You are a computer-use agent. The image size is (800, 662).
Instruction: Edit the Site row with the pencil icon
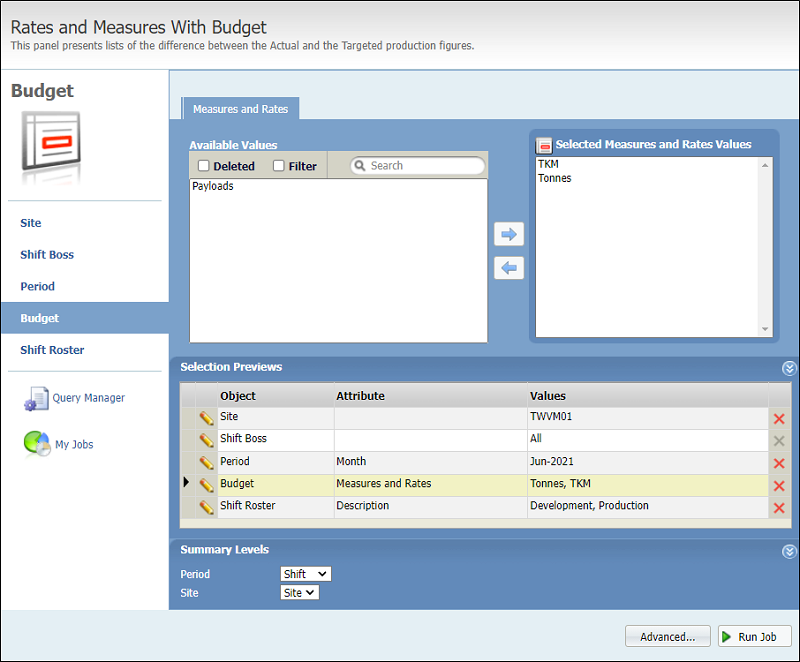coord(207,418)
